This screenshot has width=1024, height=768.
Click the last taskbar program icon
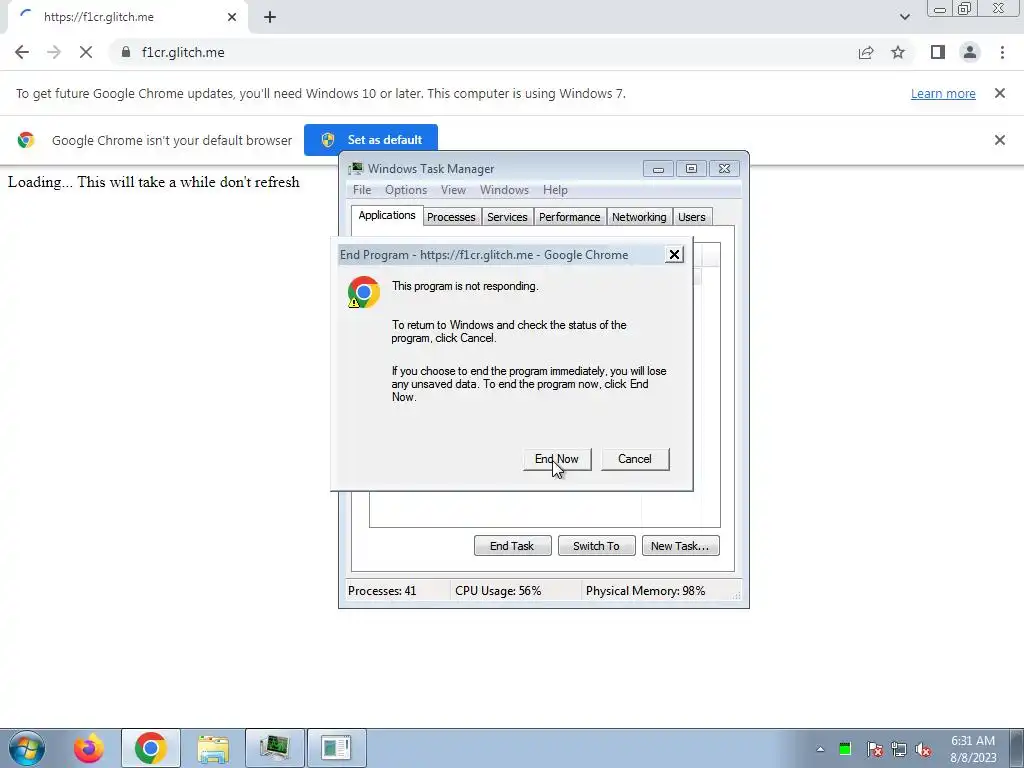tap(336, 748)
